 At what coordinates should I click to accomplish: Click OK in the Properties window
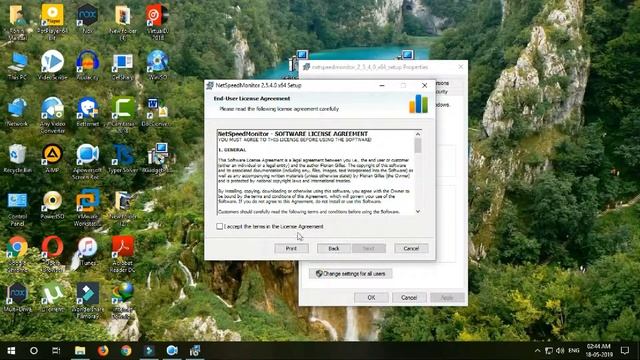371,298
